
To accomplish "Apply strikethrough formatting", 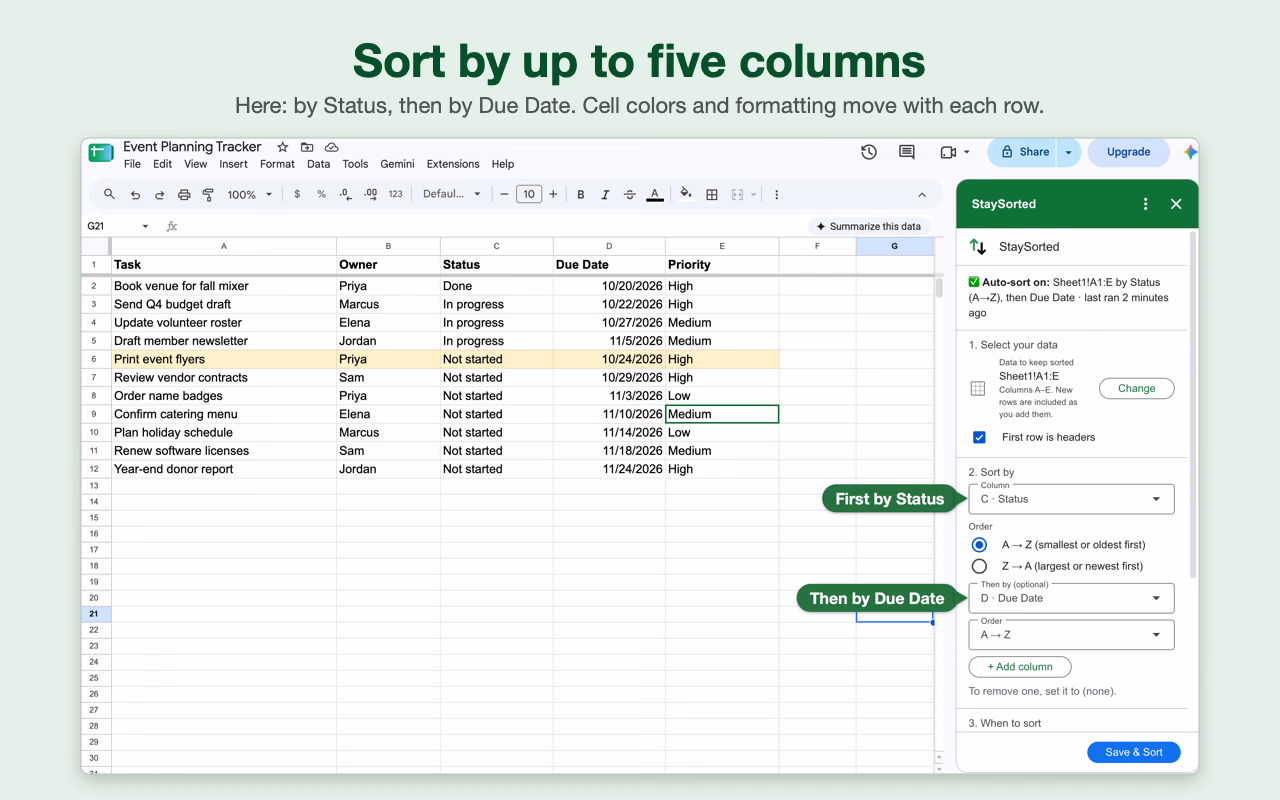I will pyautogui.click(x=629, y=194).
